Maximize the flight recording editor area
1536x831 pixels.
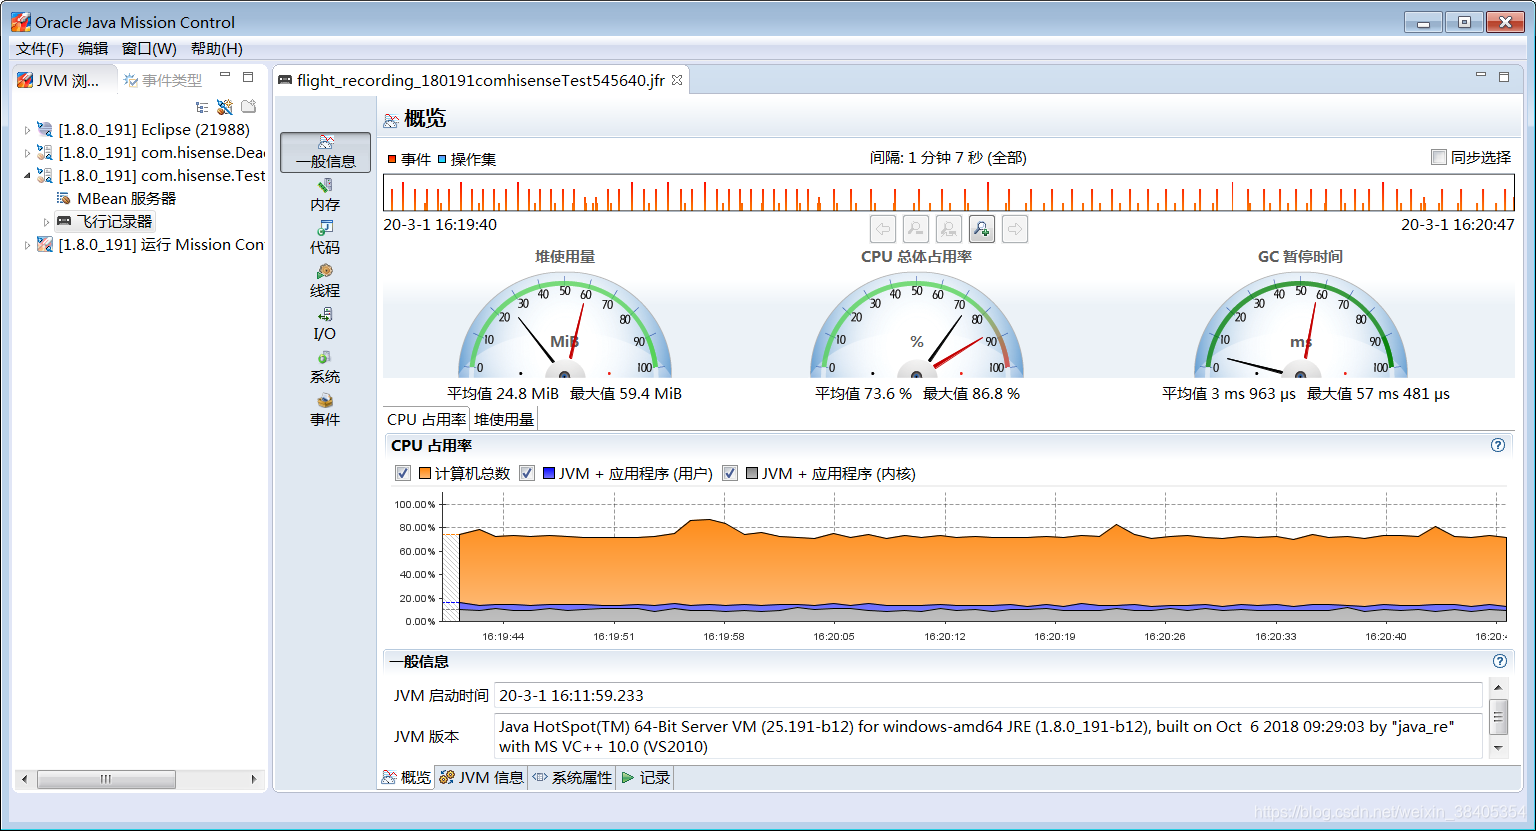pos(1504,76)
